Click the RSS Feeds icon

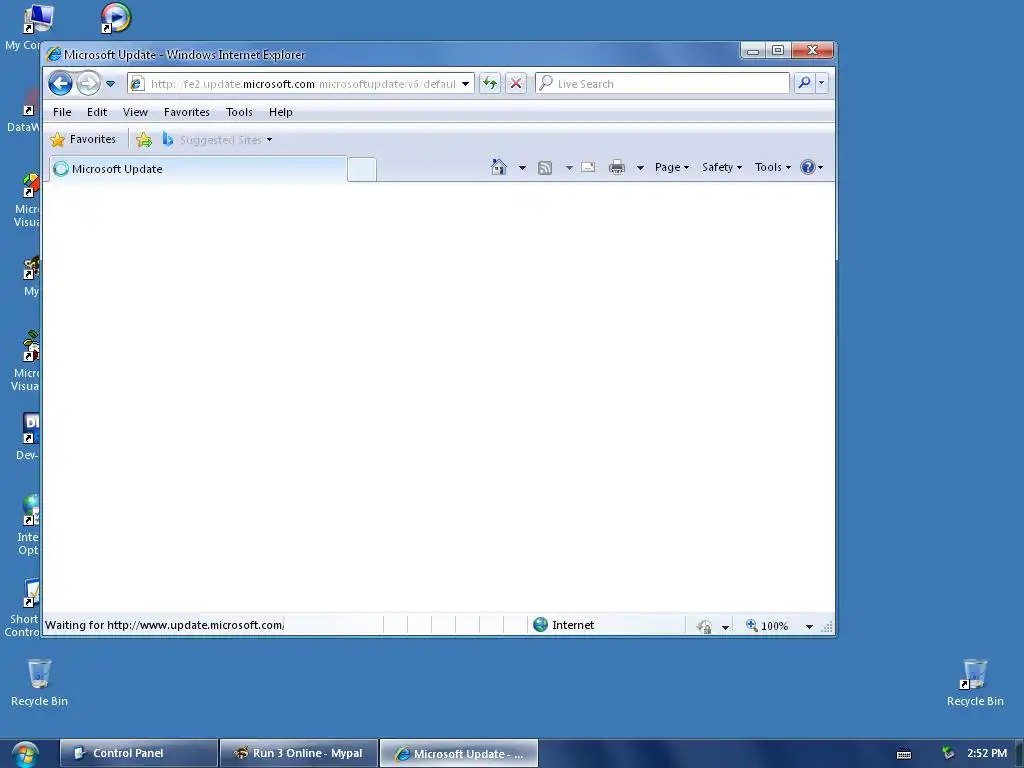coord(545,168)
